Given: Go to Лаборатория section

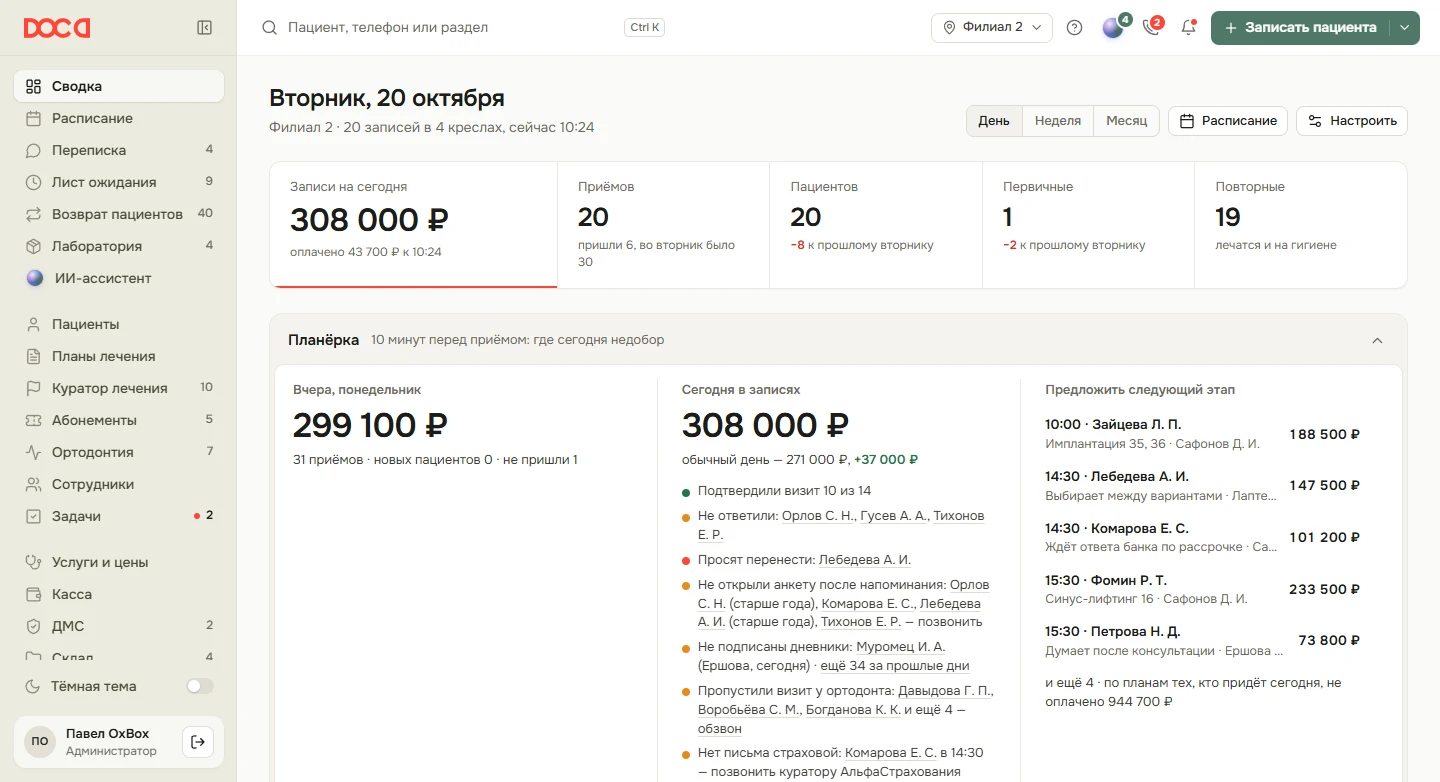Looking at the screenshot, I should coord(119,246).
